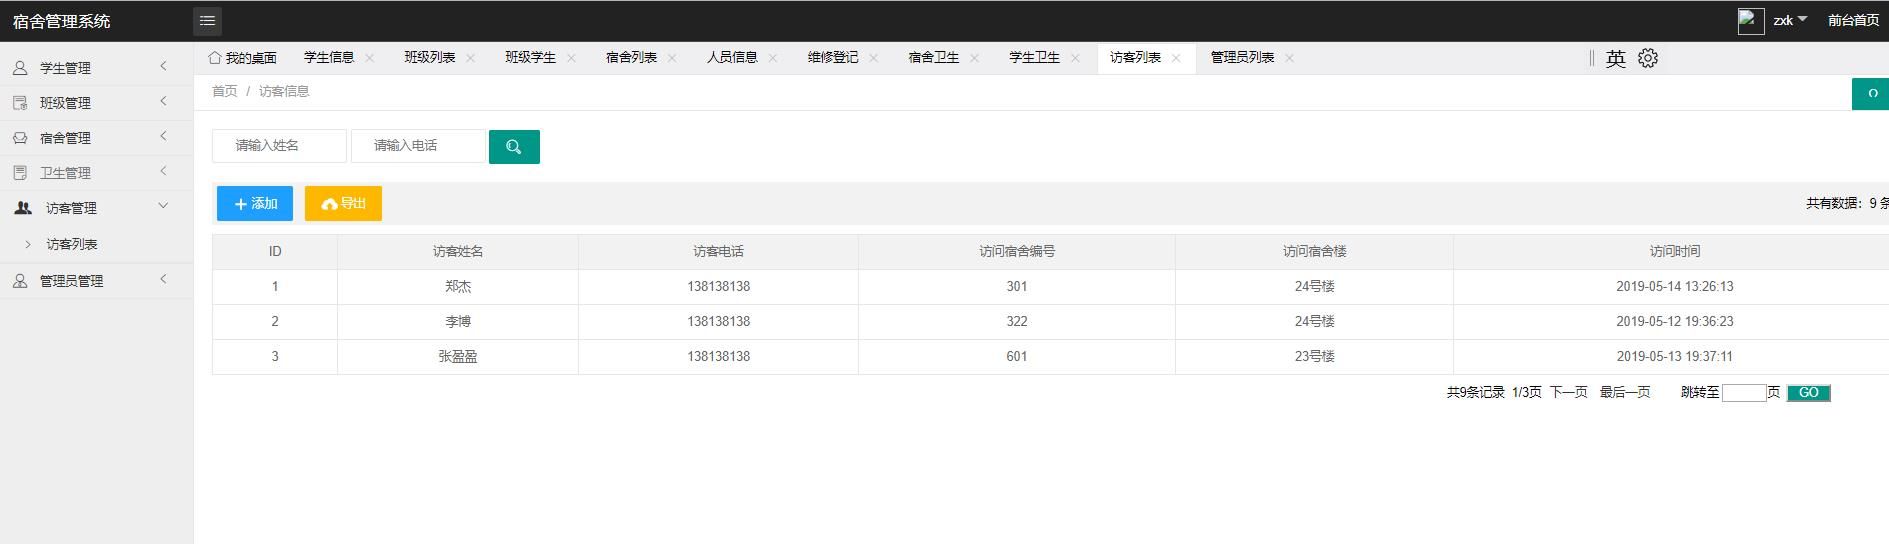Close the 宿舍卫生 tab
Viewport: 1889px width, 544px height.
[x=974, y=58]
